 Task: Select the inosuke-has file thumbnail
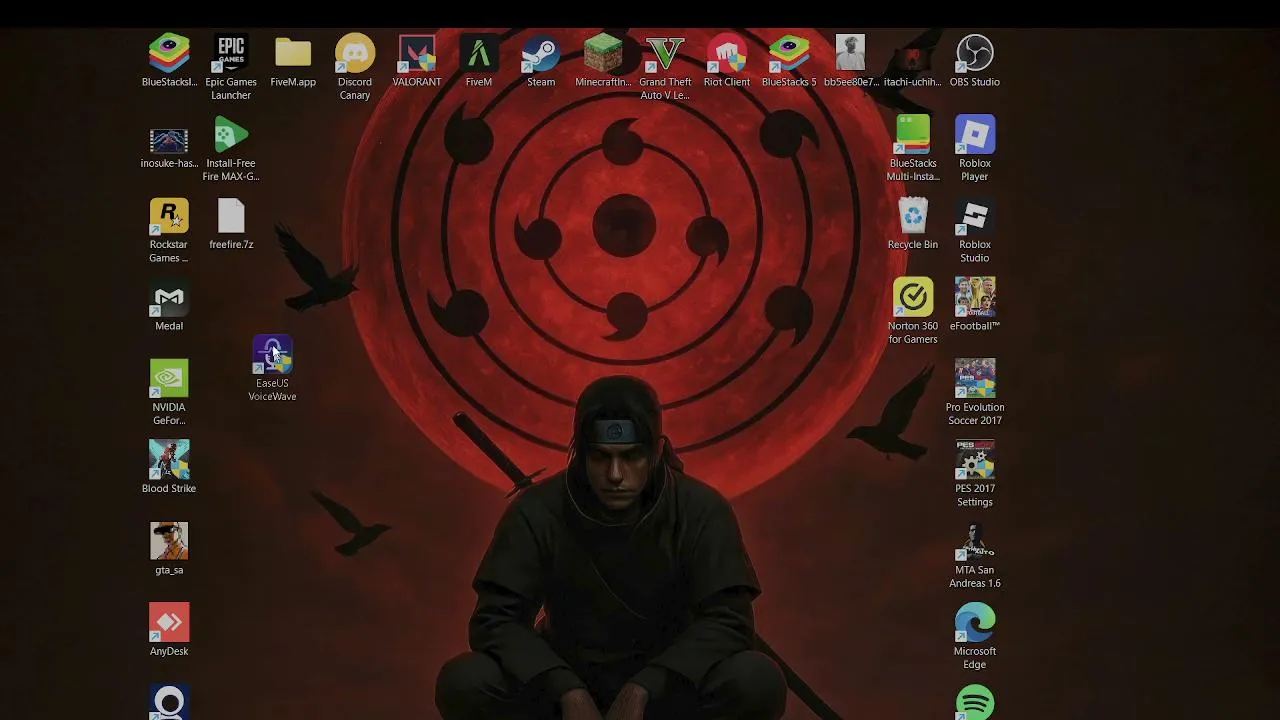(x=169, y=140)
